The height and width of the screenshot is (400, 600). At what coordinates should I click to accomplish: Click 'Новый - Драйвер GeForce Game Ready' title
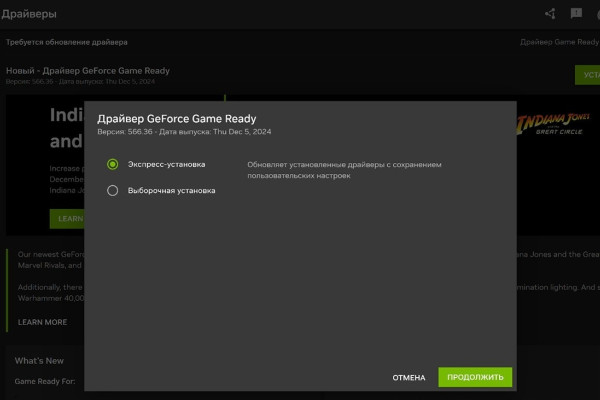click(x=88, y=71)
